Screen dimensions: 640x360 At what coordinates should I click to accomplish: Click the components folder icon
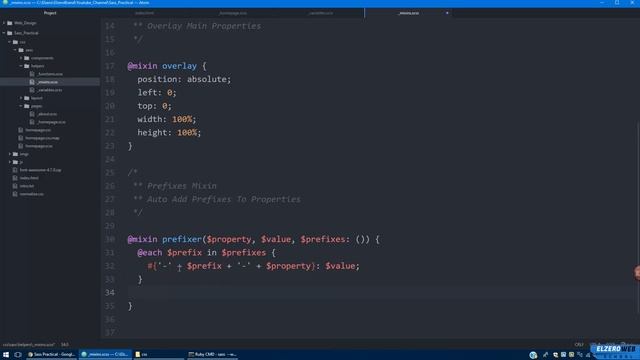click(x=27, y=58)
